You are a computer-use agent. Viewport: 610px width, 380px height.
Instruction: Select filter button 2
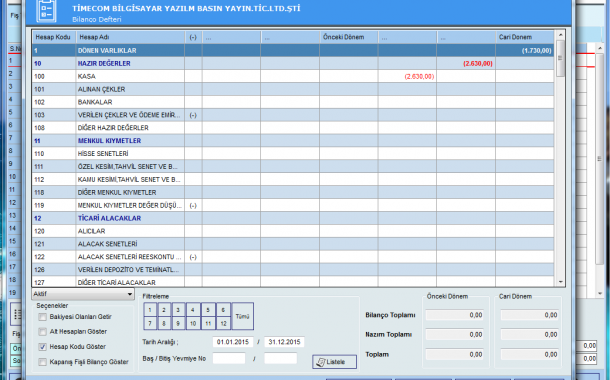164,310
